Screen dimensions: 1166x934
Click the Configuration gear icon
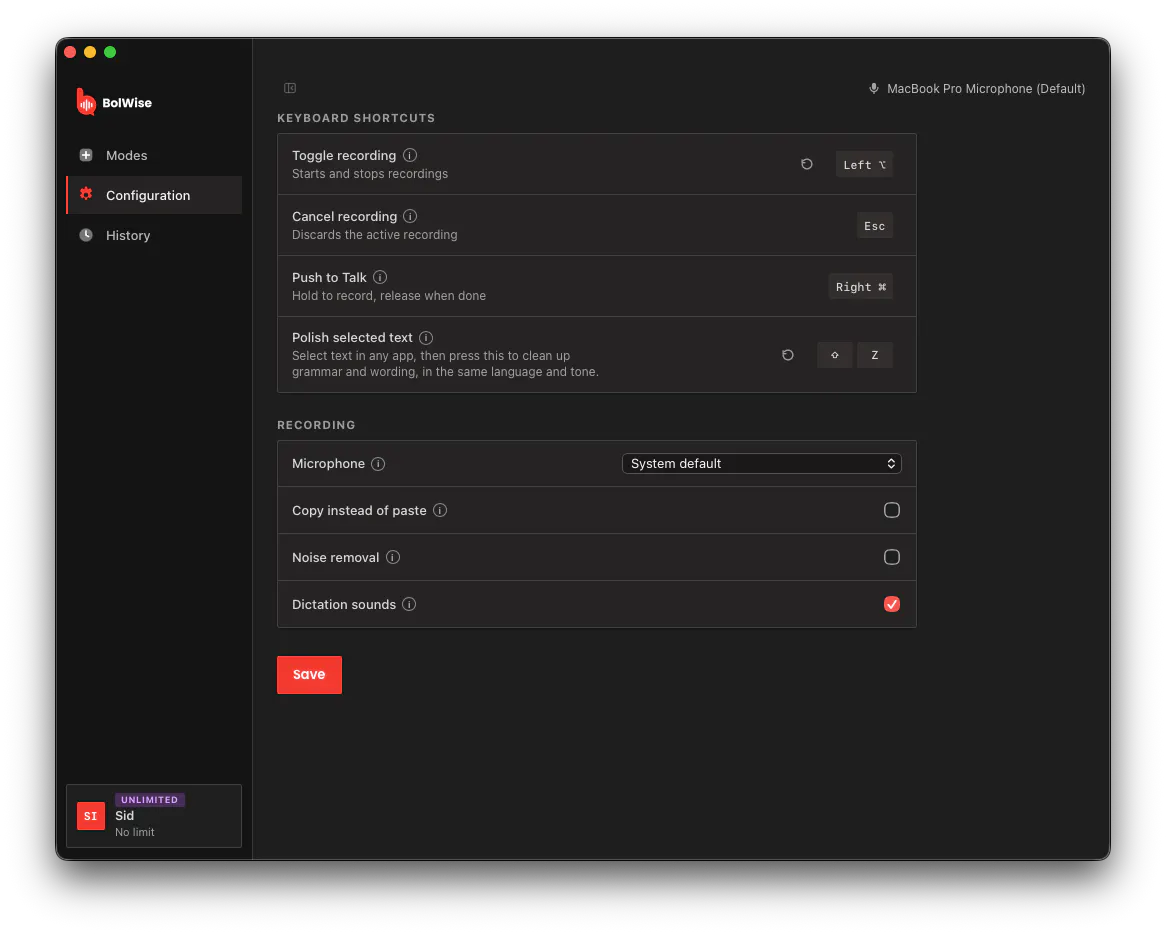pyautogui.click(x=86, y=194)
